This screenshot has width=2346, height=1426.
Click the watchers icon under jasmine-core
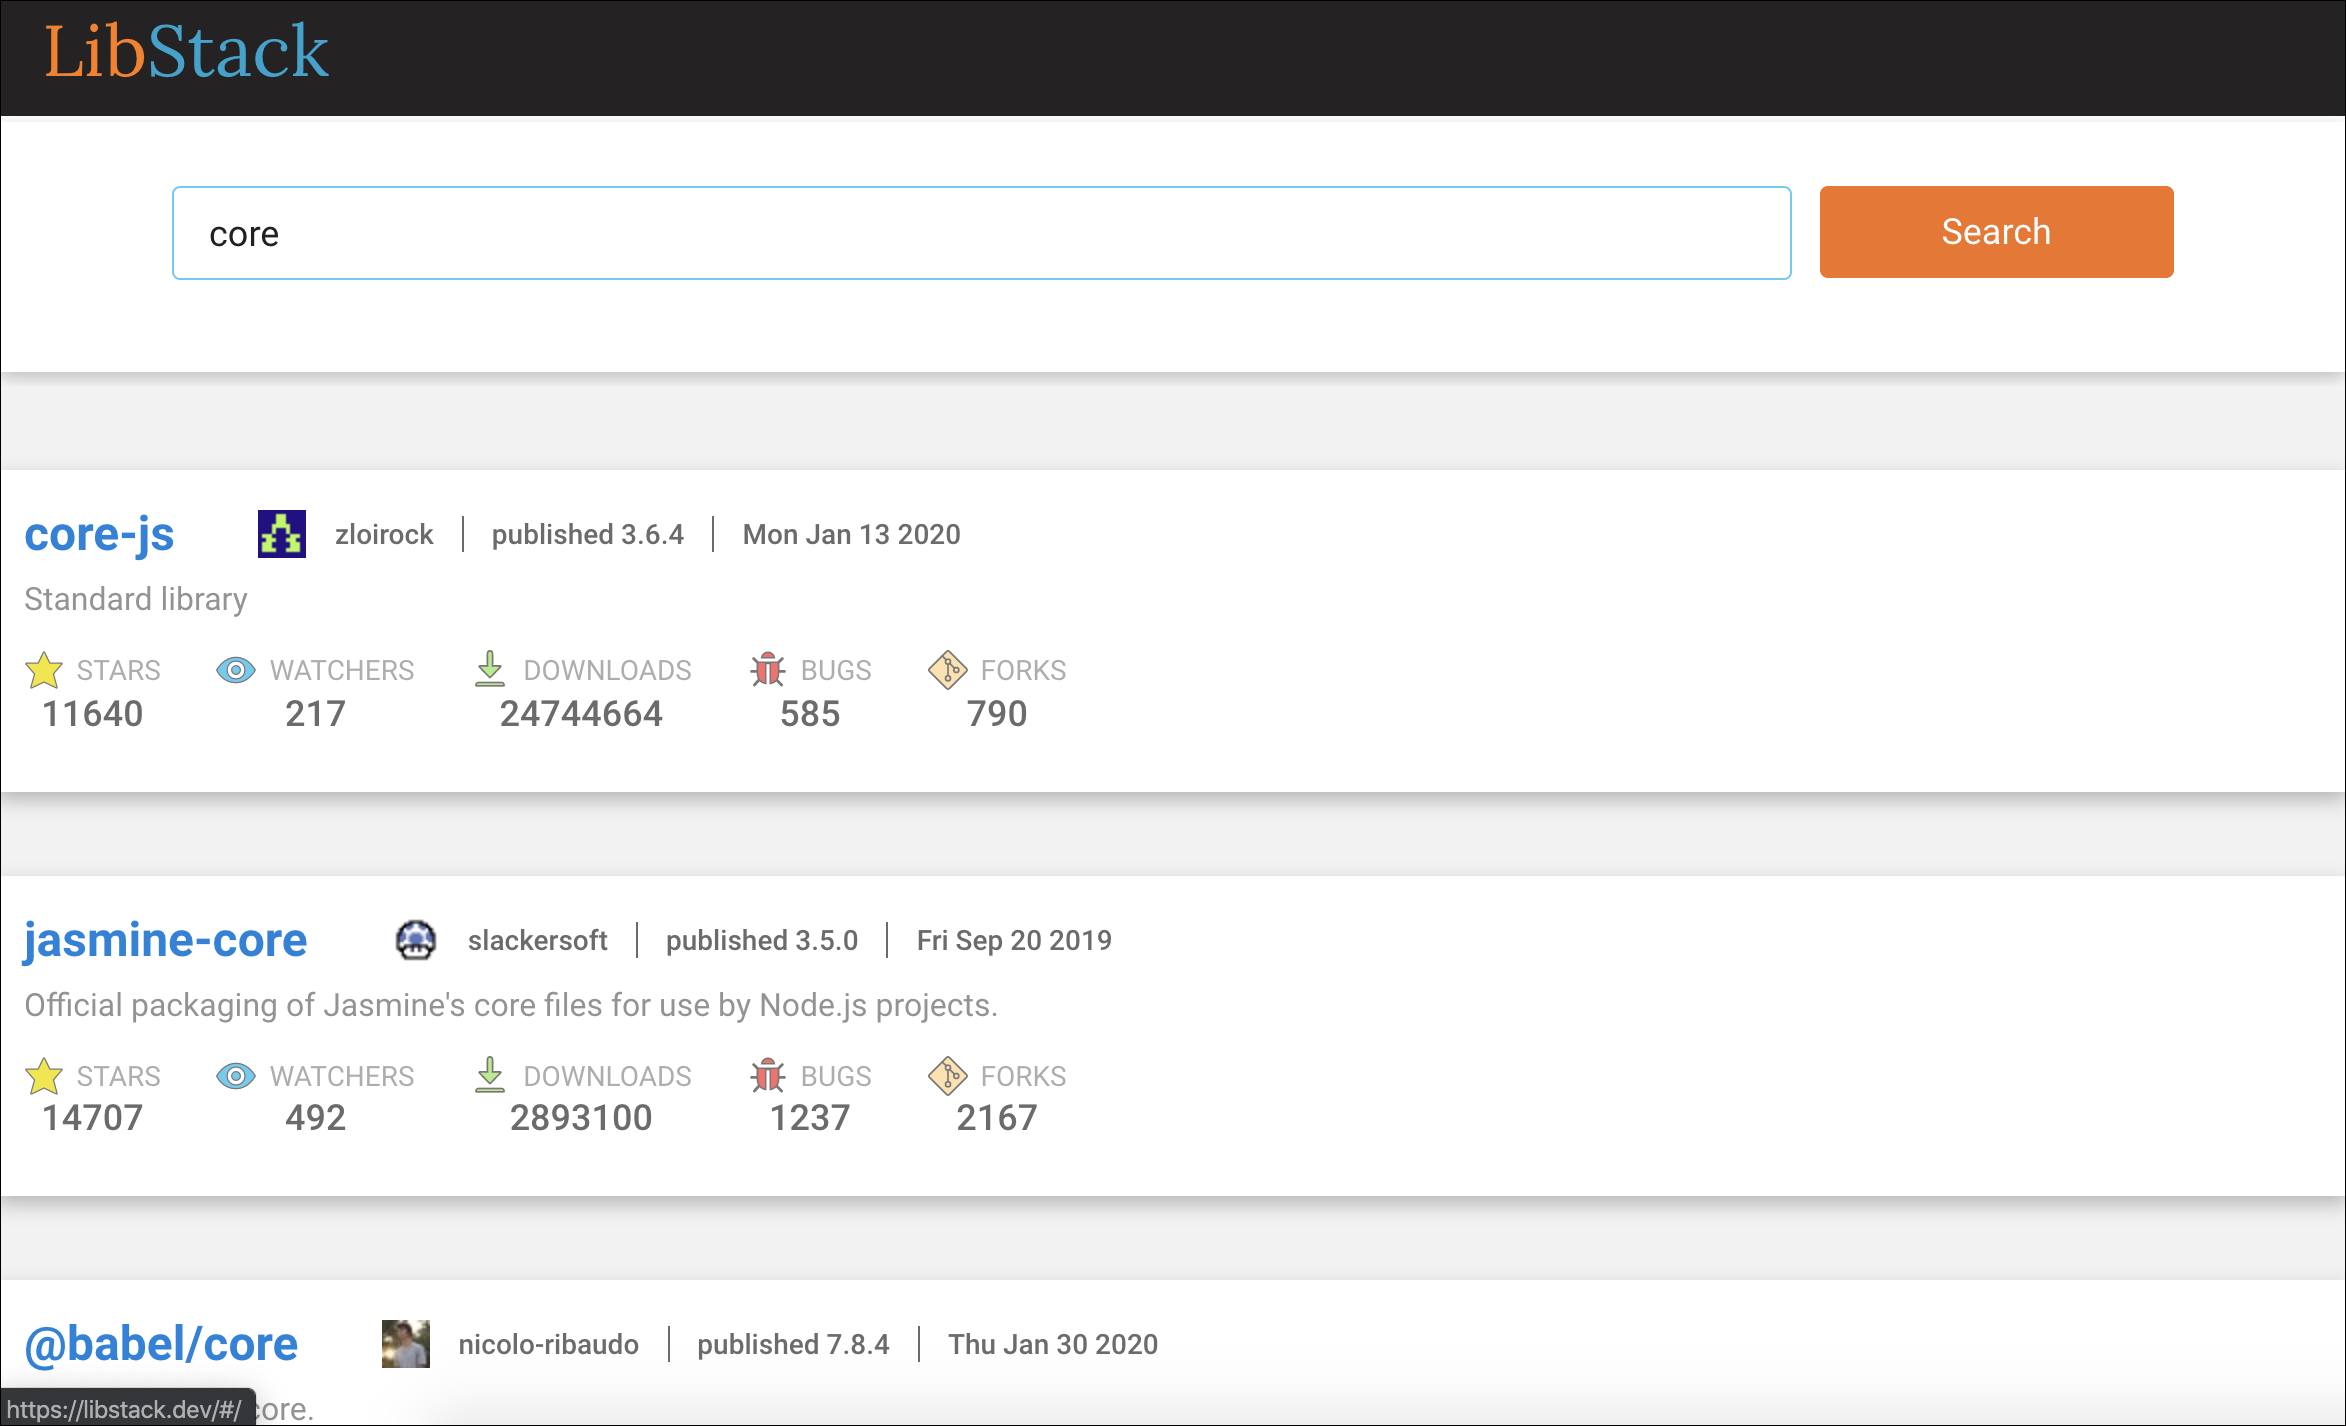236,1076
